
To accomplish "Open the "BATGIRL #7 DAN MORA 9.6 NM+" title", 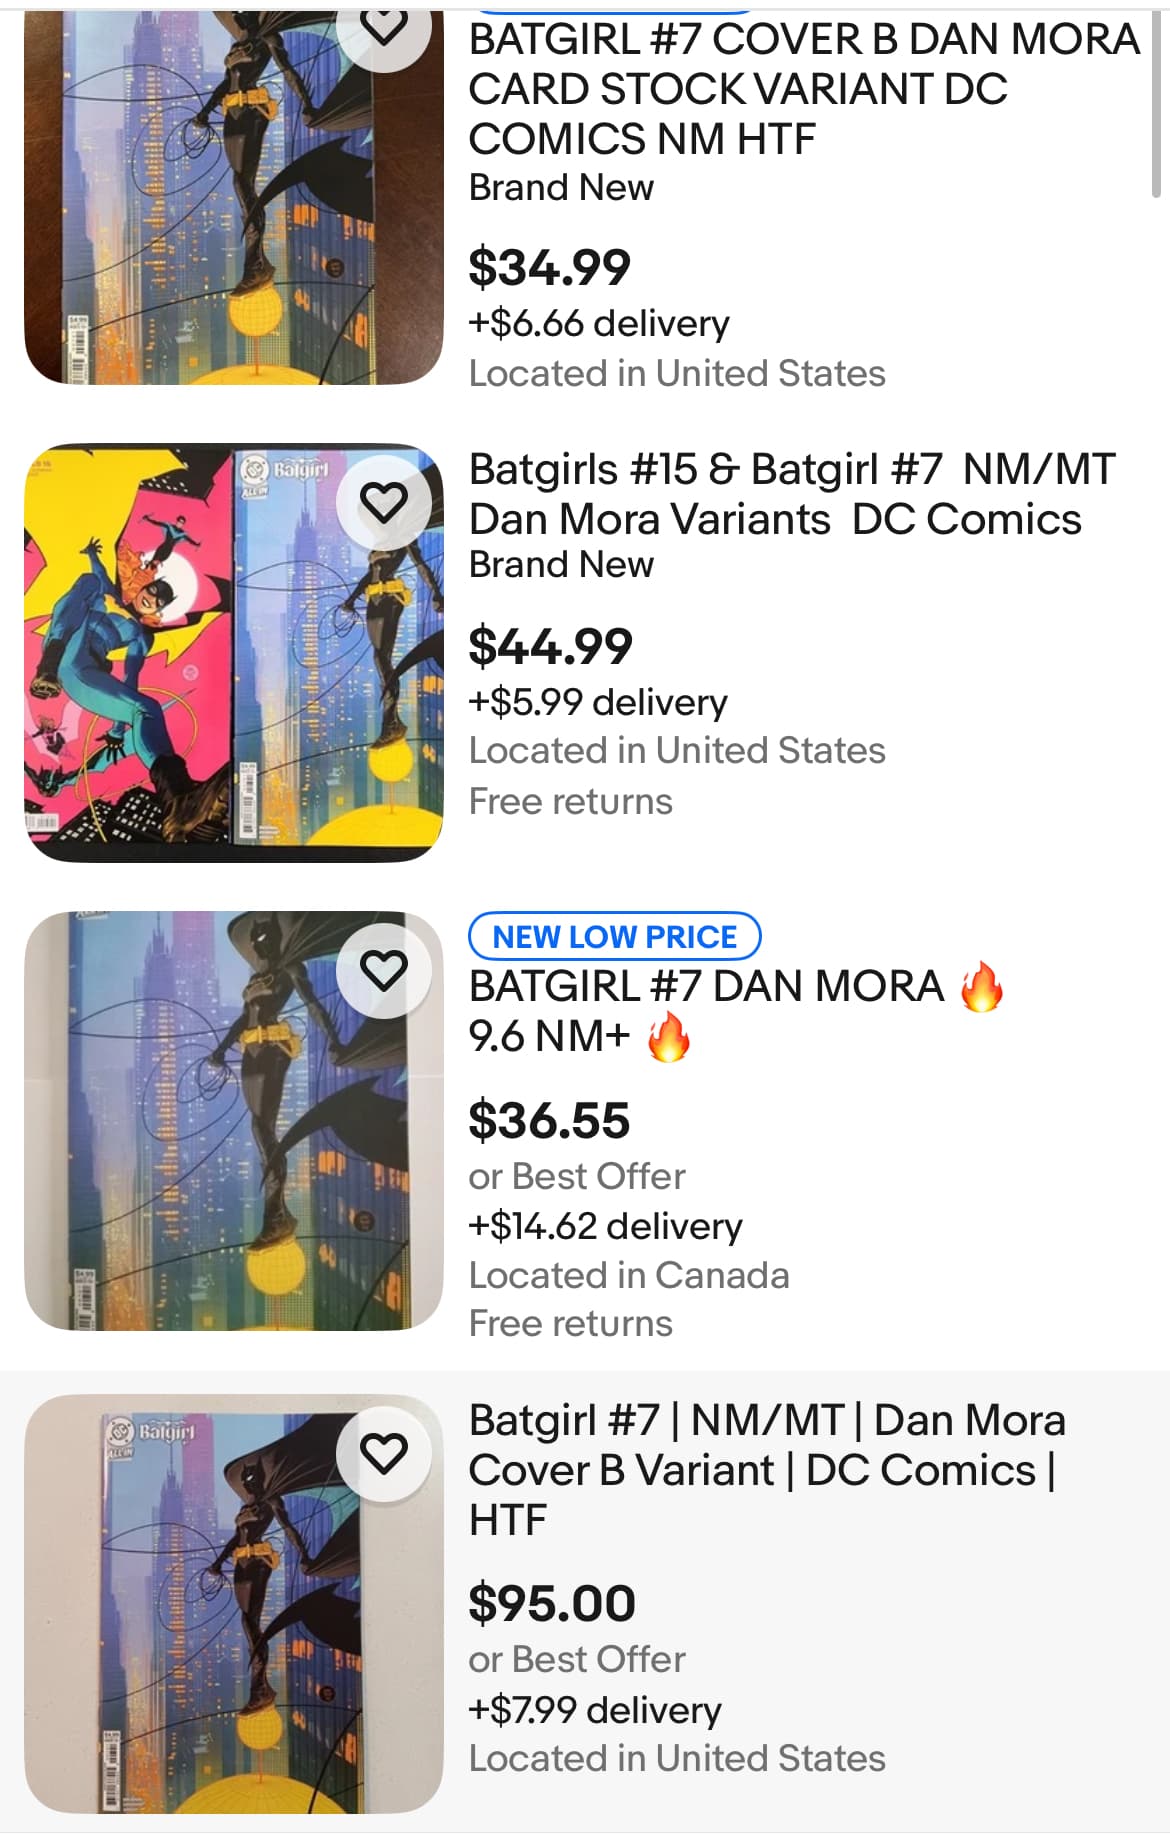I will click(735, 1011).
